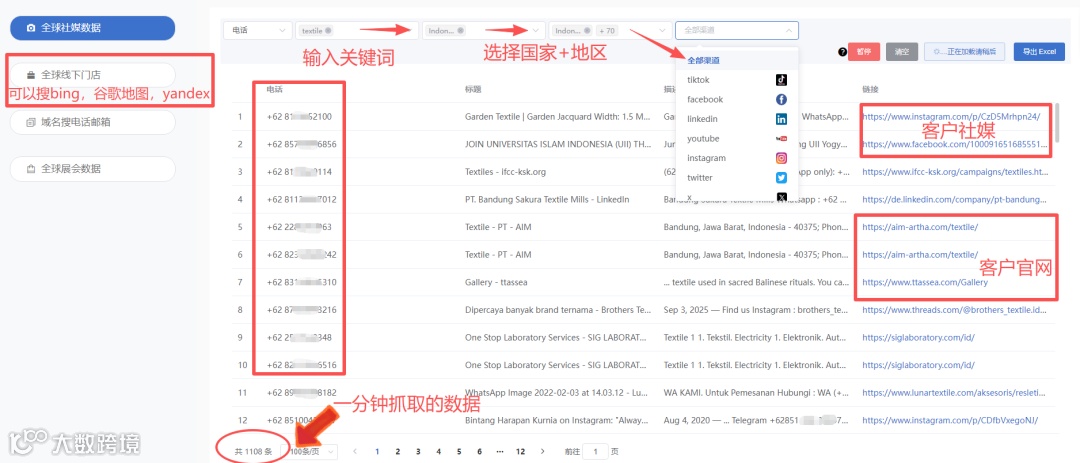This screenshot has height=463, width=1080.
Task: Select title 'PT. Bandung Sakura Textile Mills'
Action: [x=548, y=199]
